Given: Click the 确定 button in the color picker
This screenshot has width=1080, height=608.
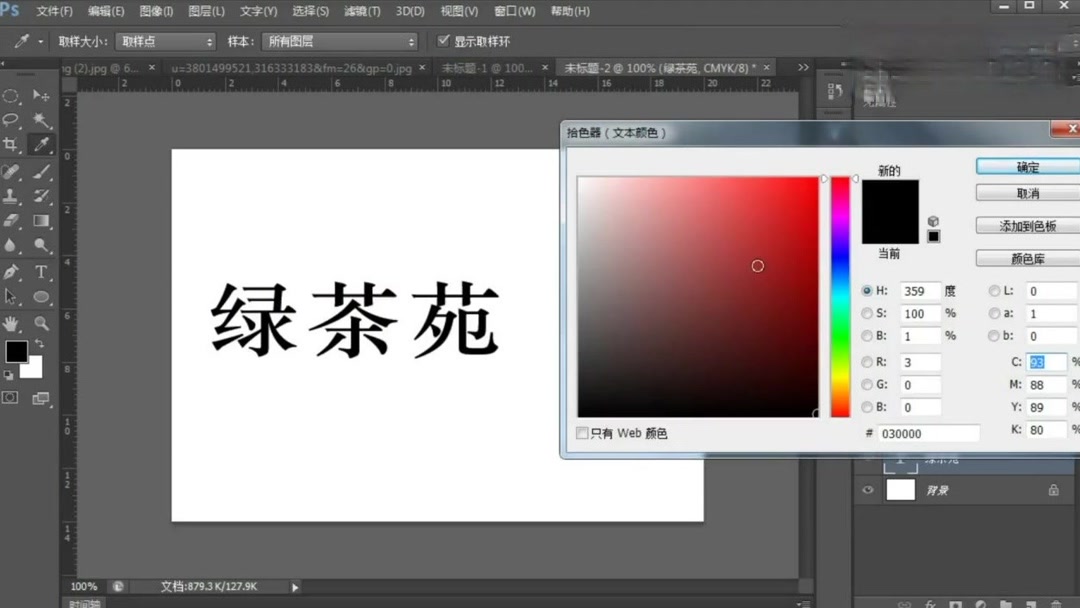Looking at the screenshot, I should tap(1026, 166).
